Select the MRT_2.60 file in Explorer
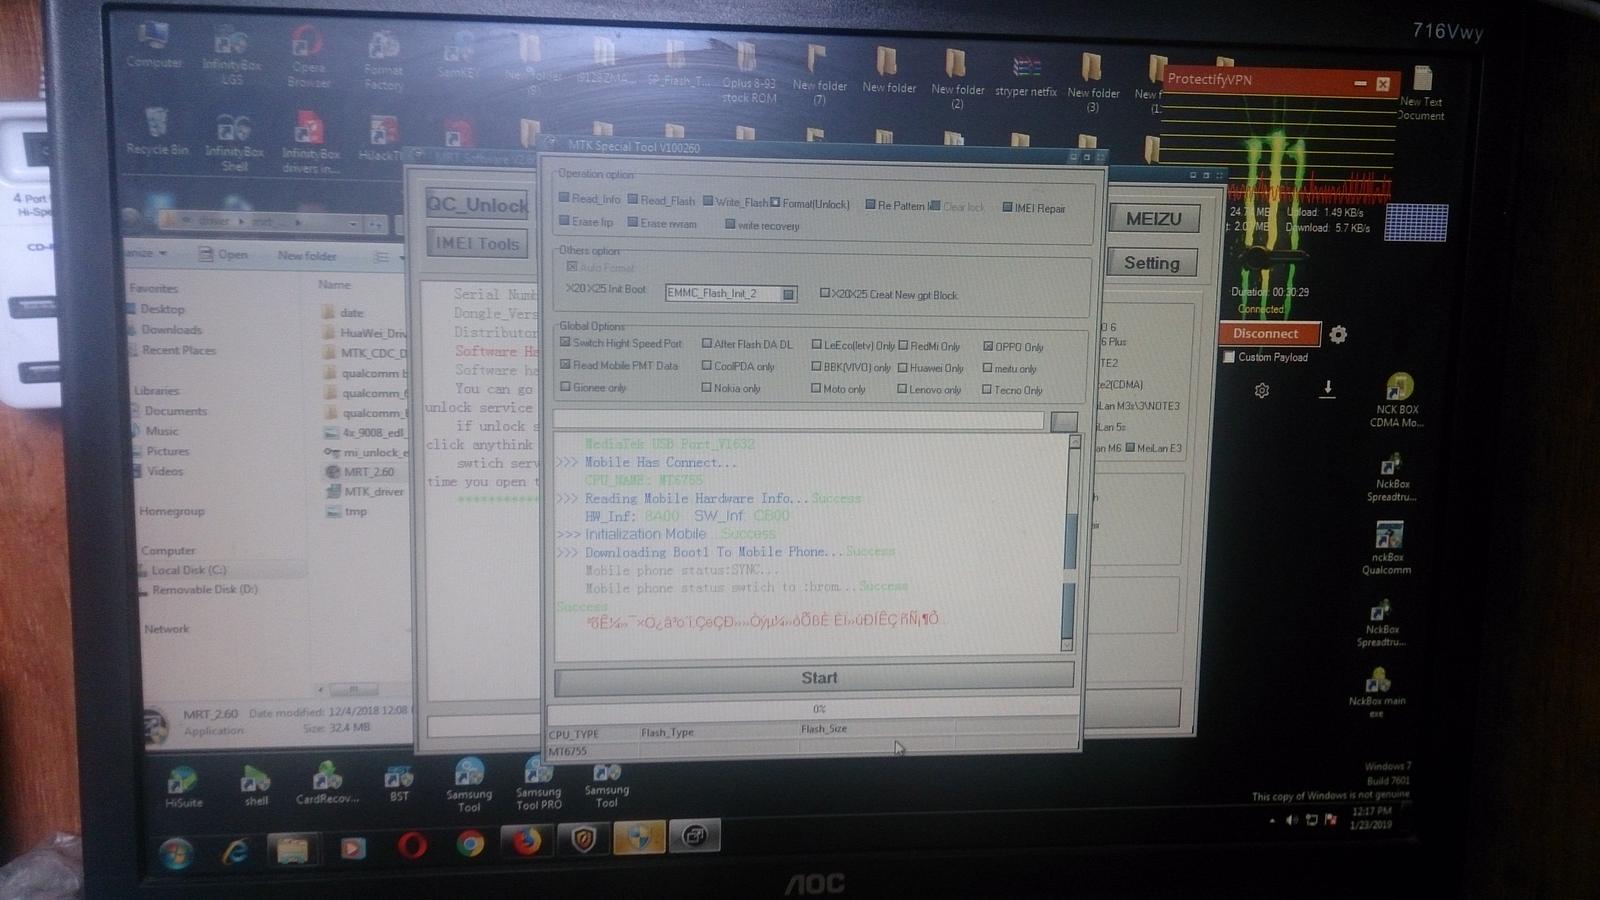 369,471
